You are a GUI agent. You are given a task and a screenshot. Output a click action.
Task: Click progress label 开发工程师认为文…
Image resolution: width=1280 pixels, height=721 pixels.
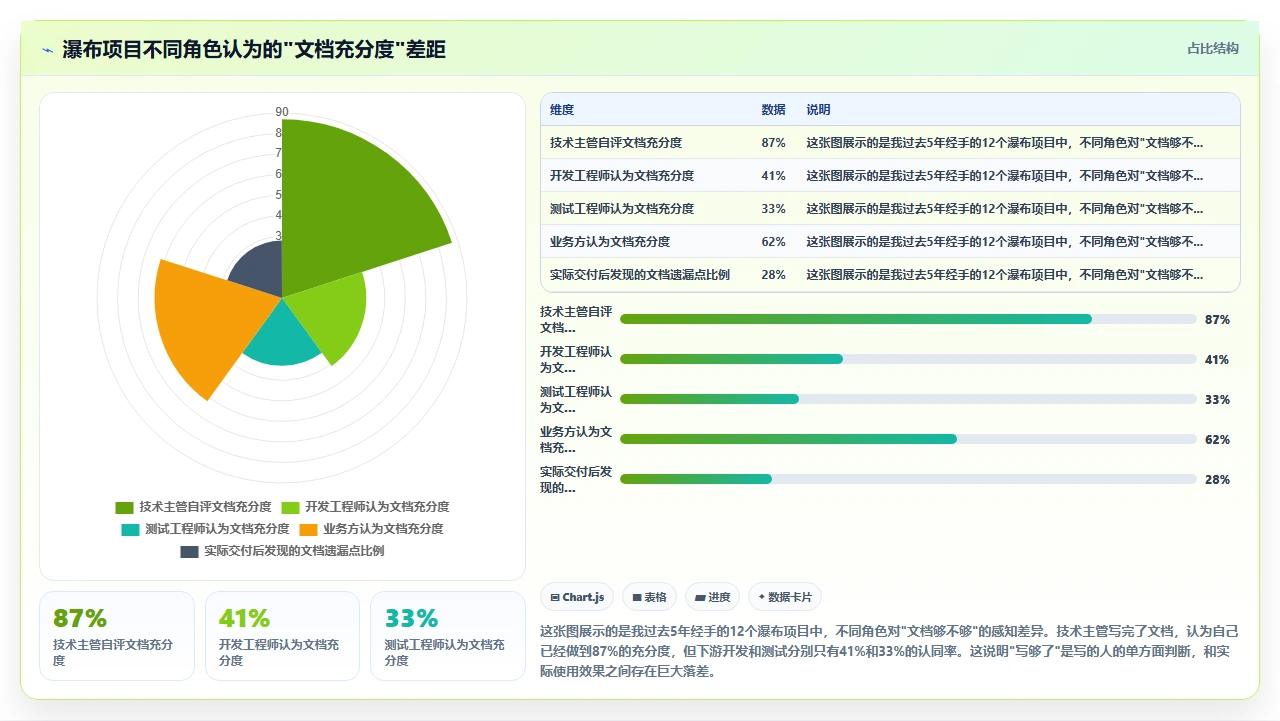point(576,360)
